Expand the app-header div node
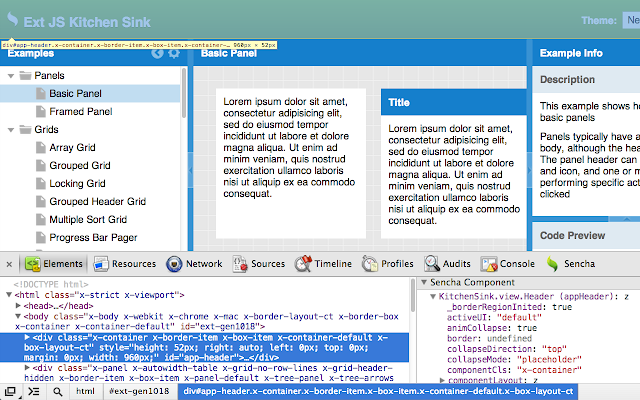 (27, 337)
